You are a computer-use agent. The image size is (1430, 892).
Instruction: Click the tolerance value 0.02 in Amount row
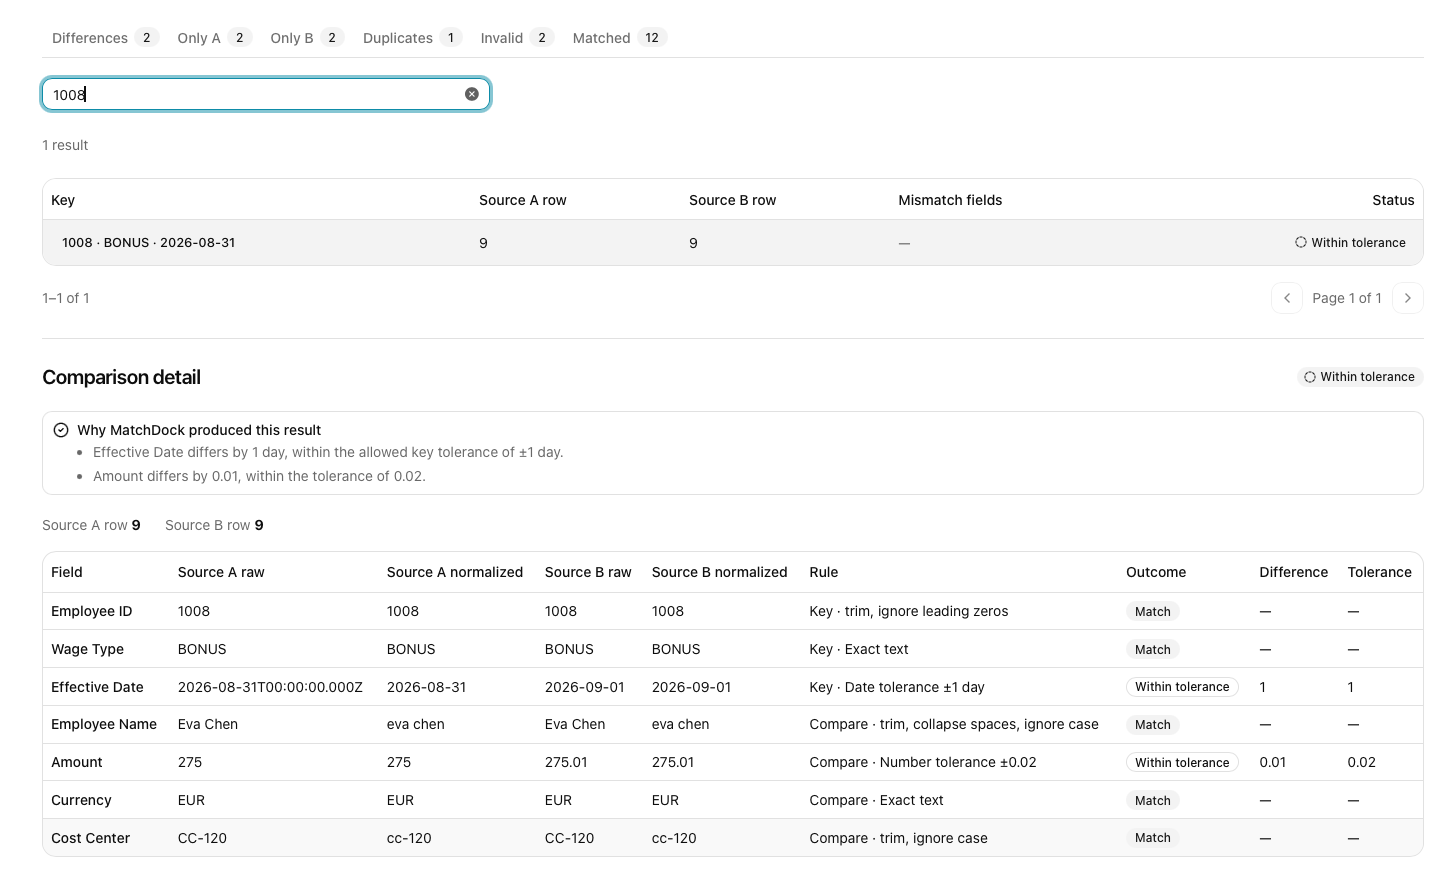click(x=1362, y=762)
